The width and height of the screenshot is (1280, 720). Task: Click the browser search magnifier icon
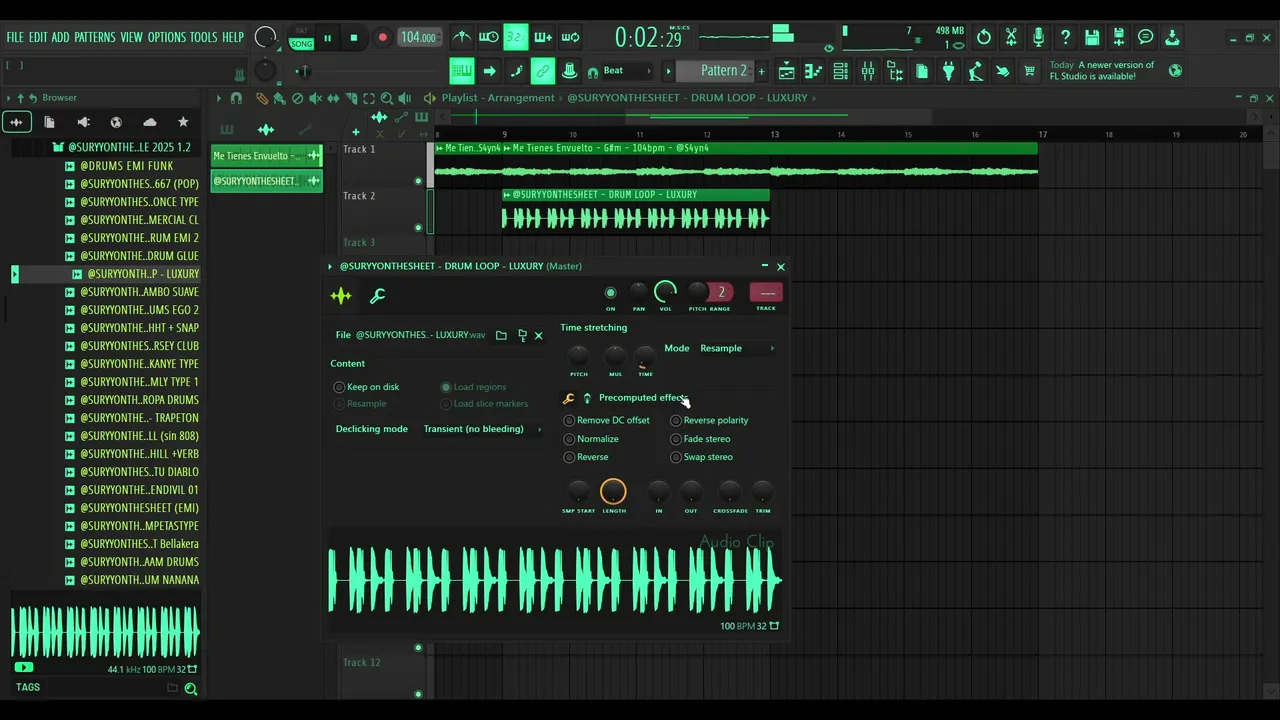[x=190, y=688]
